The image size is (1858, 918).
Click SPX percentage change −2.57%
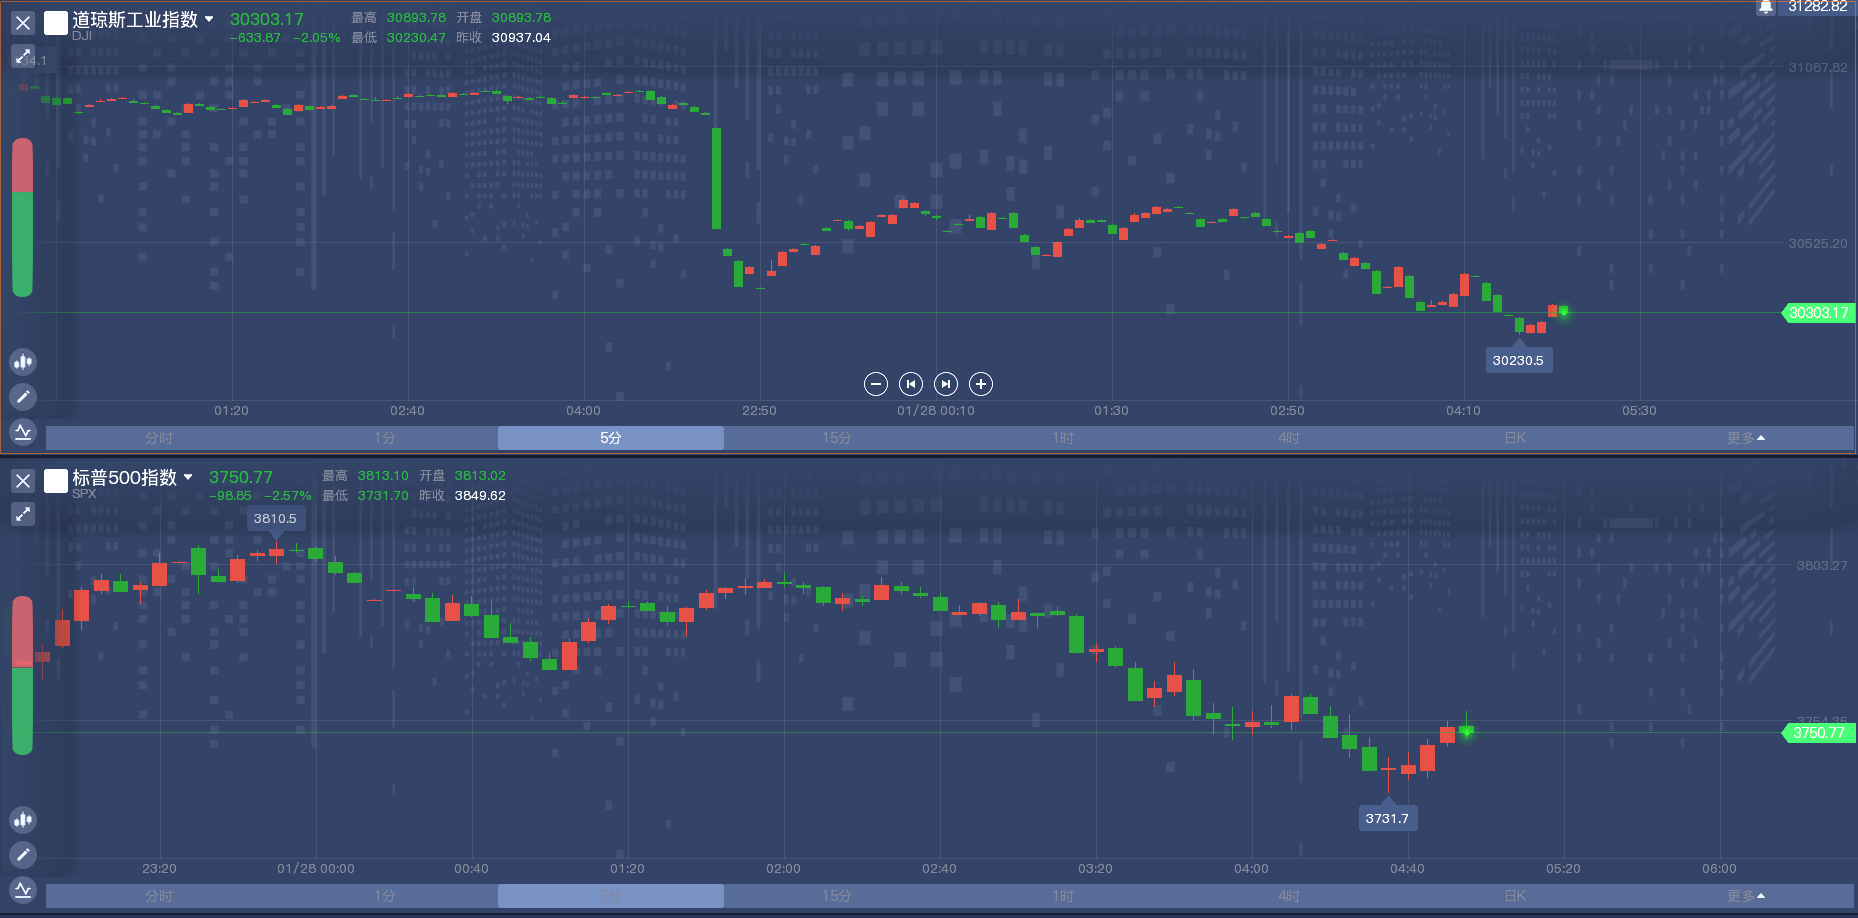(288, 496)
